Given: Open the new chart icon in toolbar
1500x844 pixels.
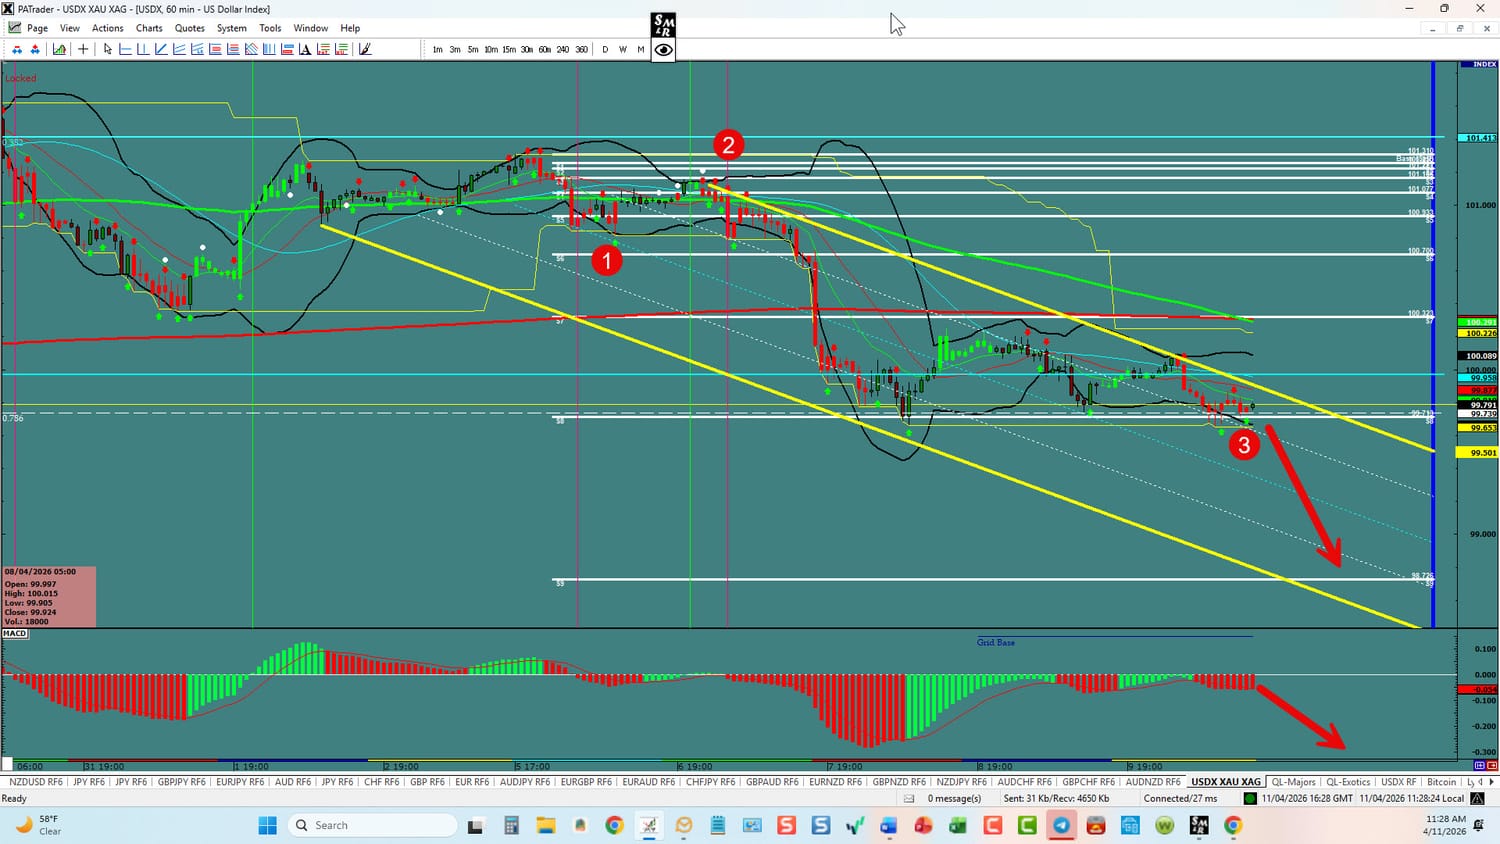Looking at the screenshot, I should click(60, 49).
